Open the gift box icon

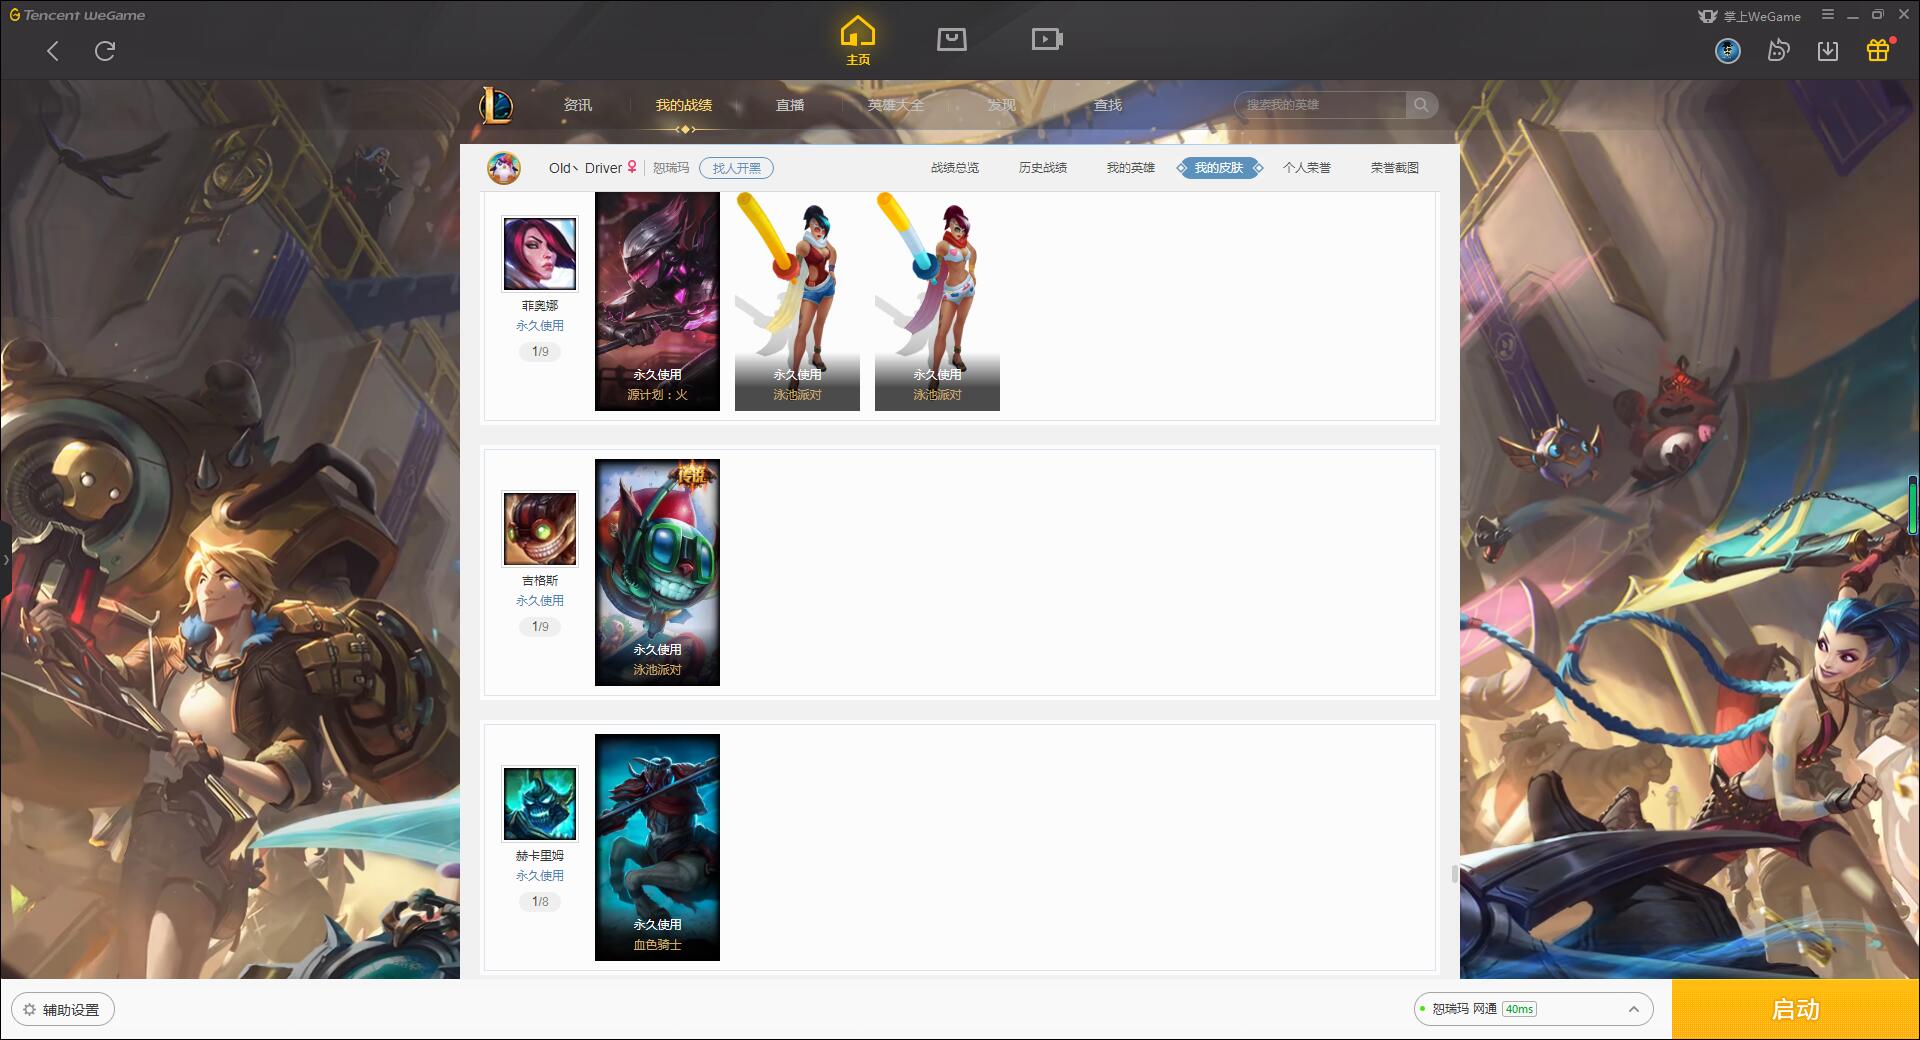pos(1878,51)
